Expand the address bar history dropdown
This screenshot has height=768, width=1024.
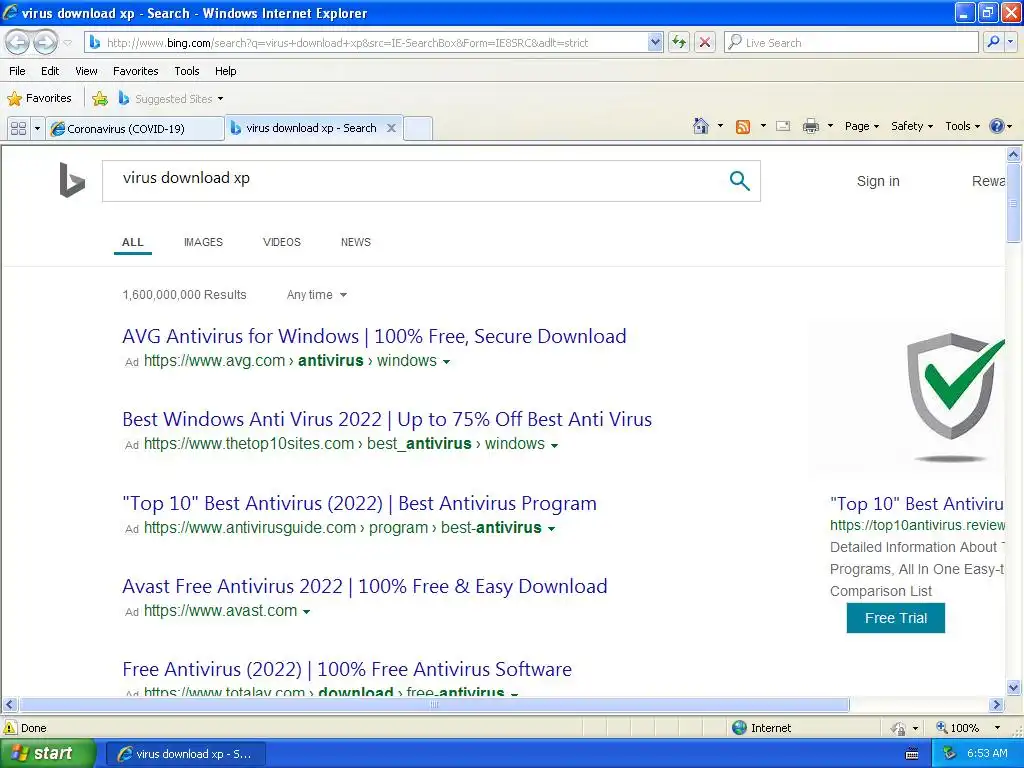point(655,42)
